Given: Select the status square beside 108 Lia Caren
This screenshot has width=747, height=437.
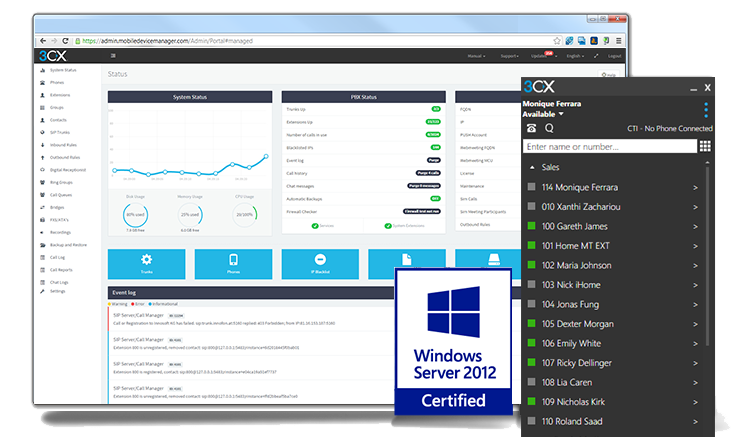Looking at the screenshot, I should [532, 382].
